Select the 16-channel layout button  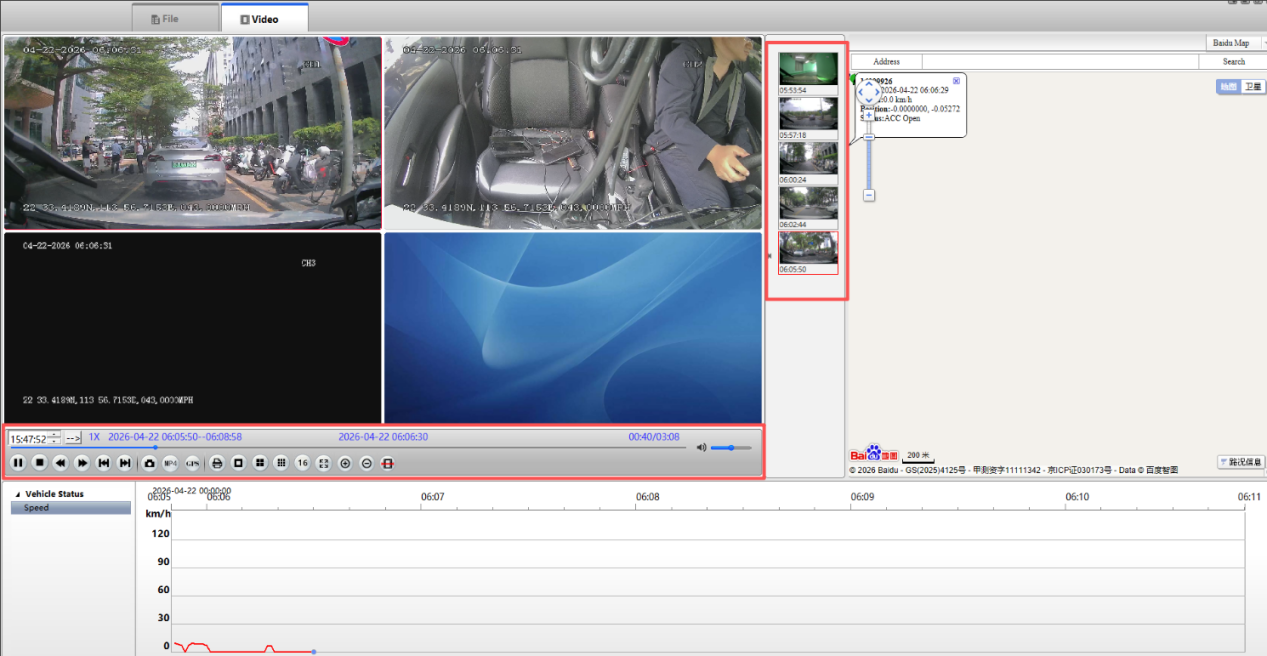tap(303, 463)
